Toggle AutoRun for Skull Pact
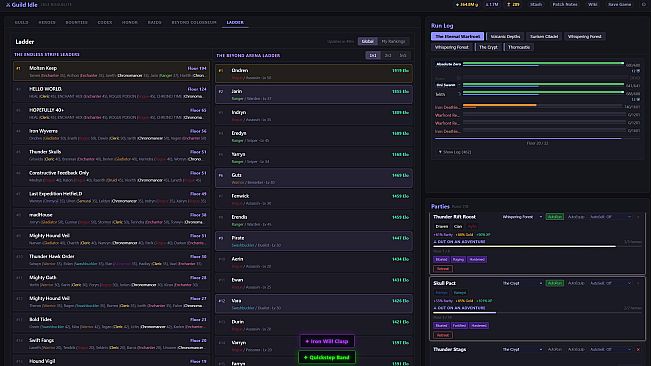Viewport: 651px width, 366px height. [555, 283]
